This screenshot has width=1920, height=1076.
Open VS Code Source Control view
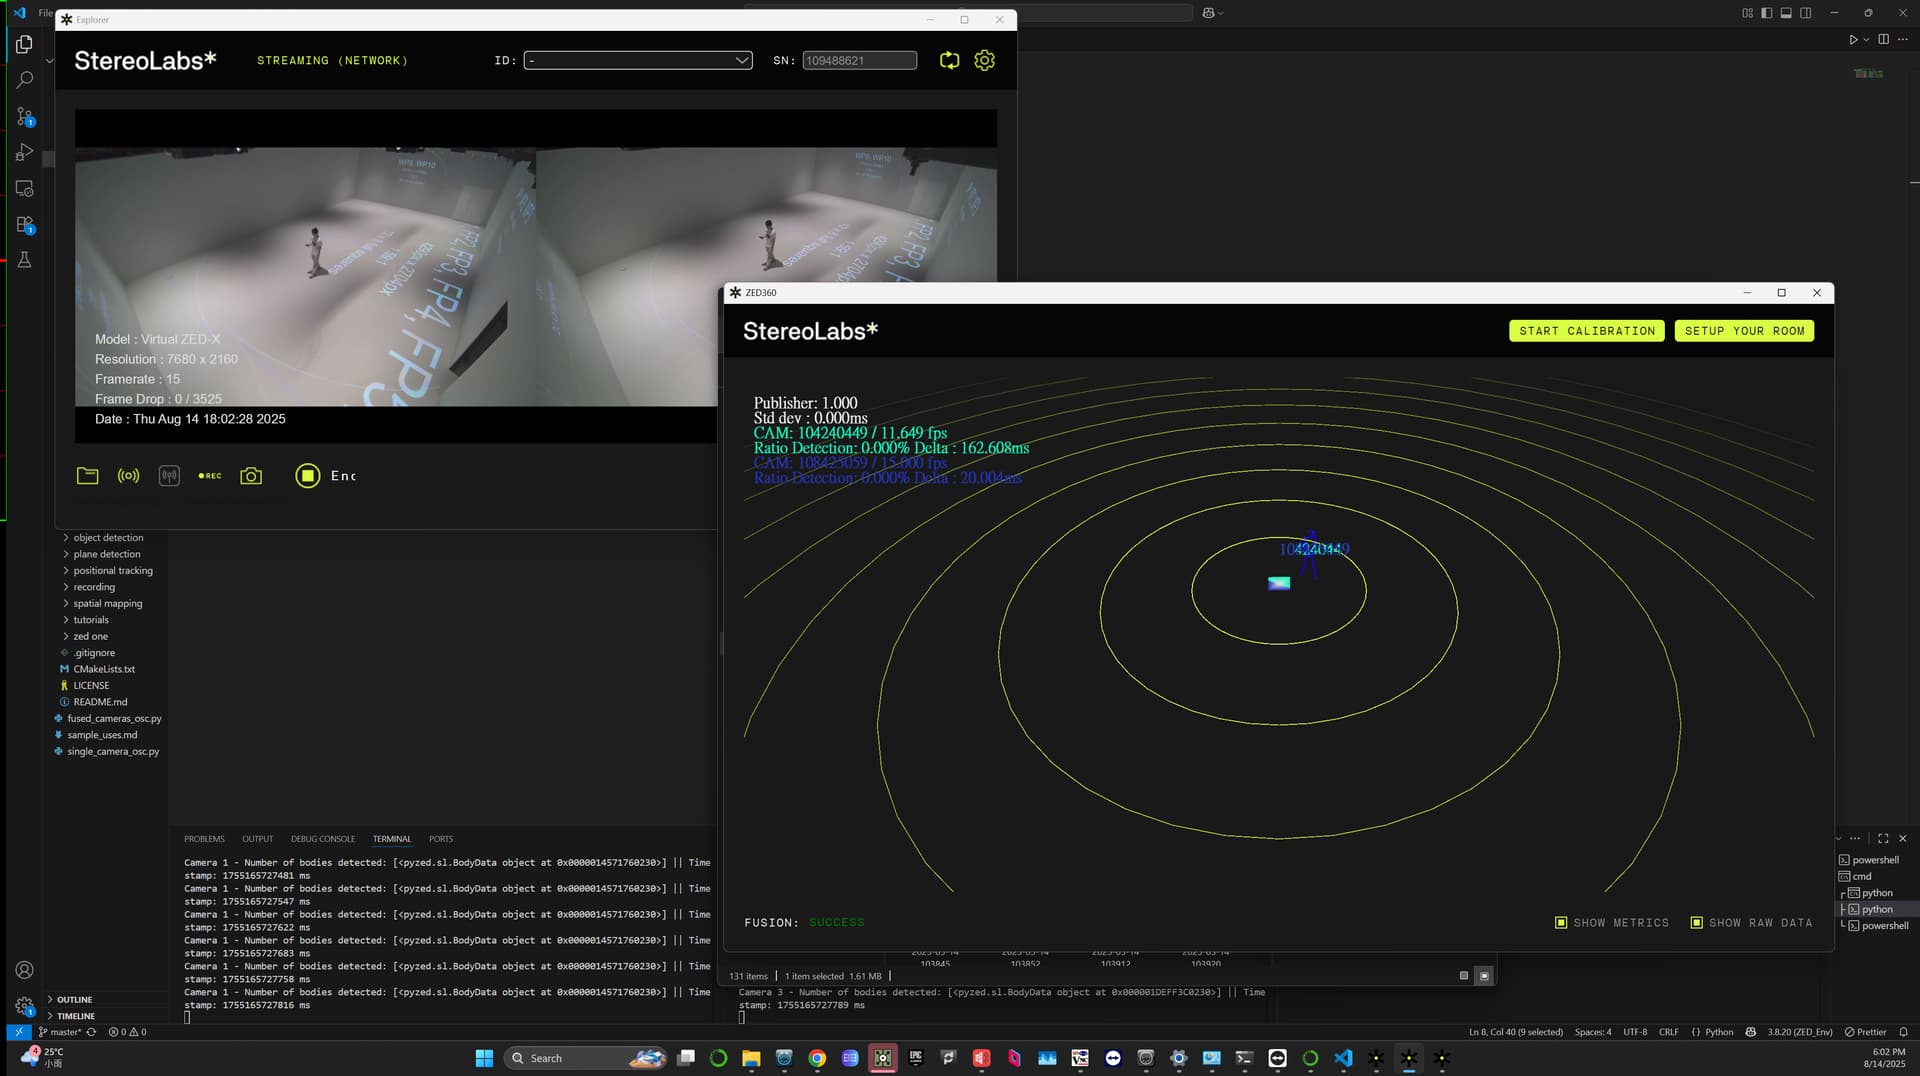tap(25, 117)
